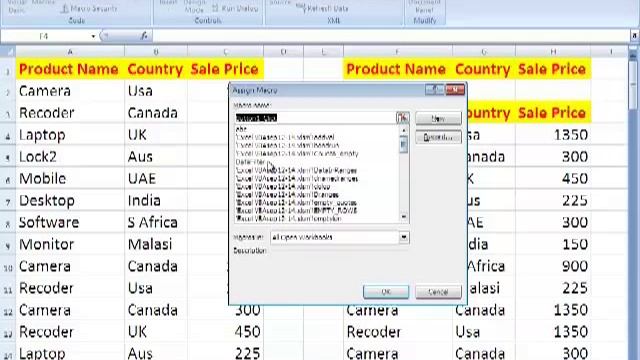
Task: Click cell H9 with value 150
Action: click(553, 245)
